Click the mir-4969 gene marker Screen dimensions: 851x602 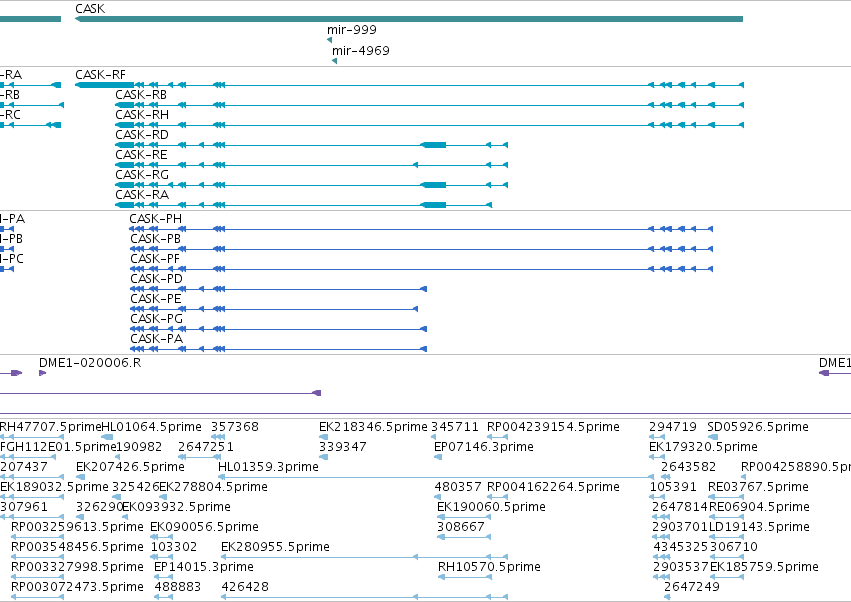pos(334,61)
